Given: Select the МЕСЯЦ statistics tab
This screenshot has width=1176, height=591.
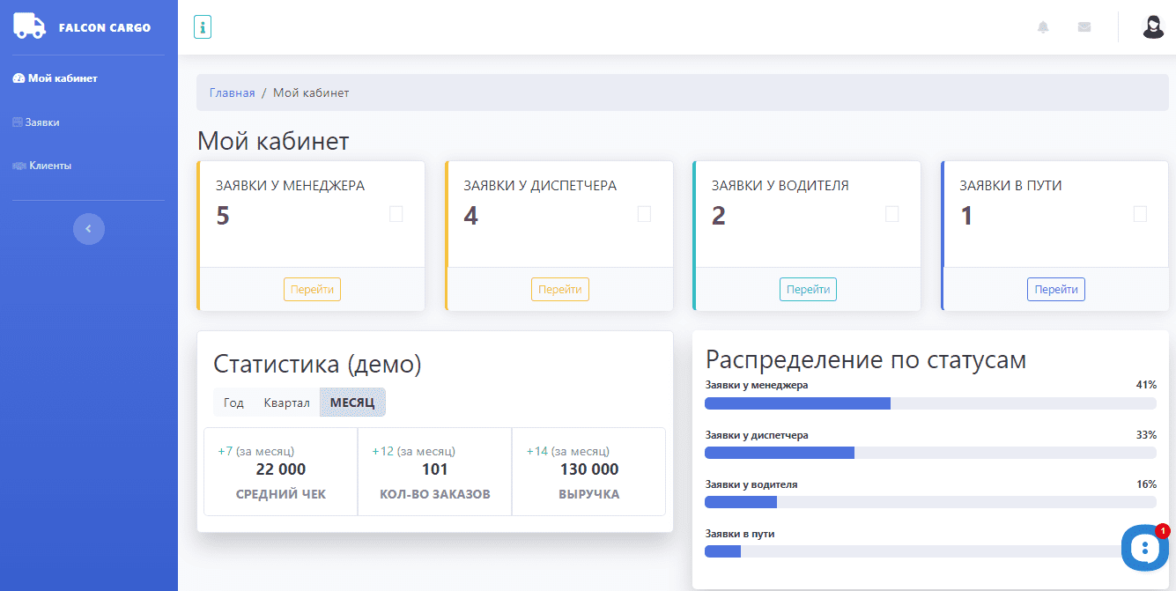Looking at the screenshot, I should (352, 403).
